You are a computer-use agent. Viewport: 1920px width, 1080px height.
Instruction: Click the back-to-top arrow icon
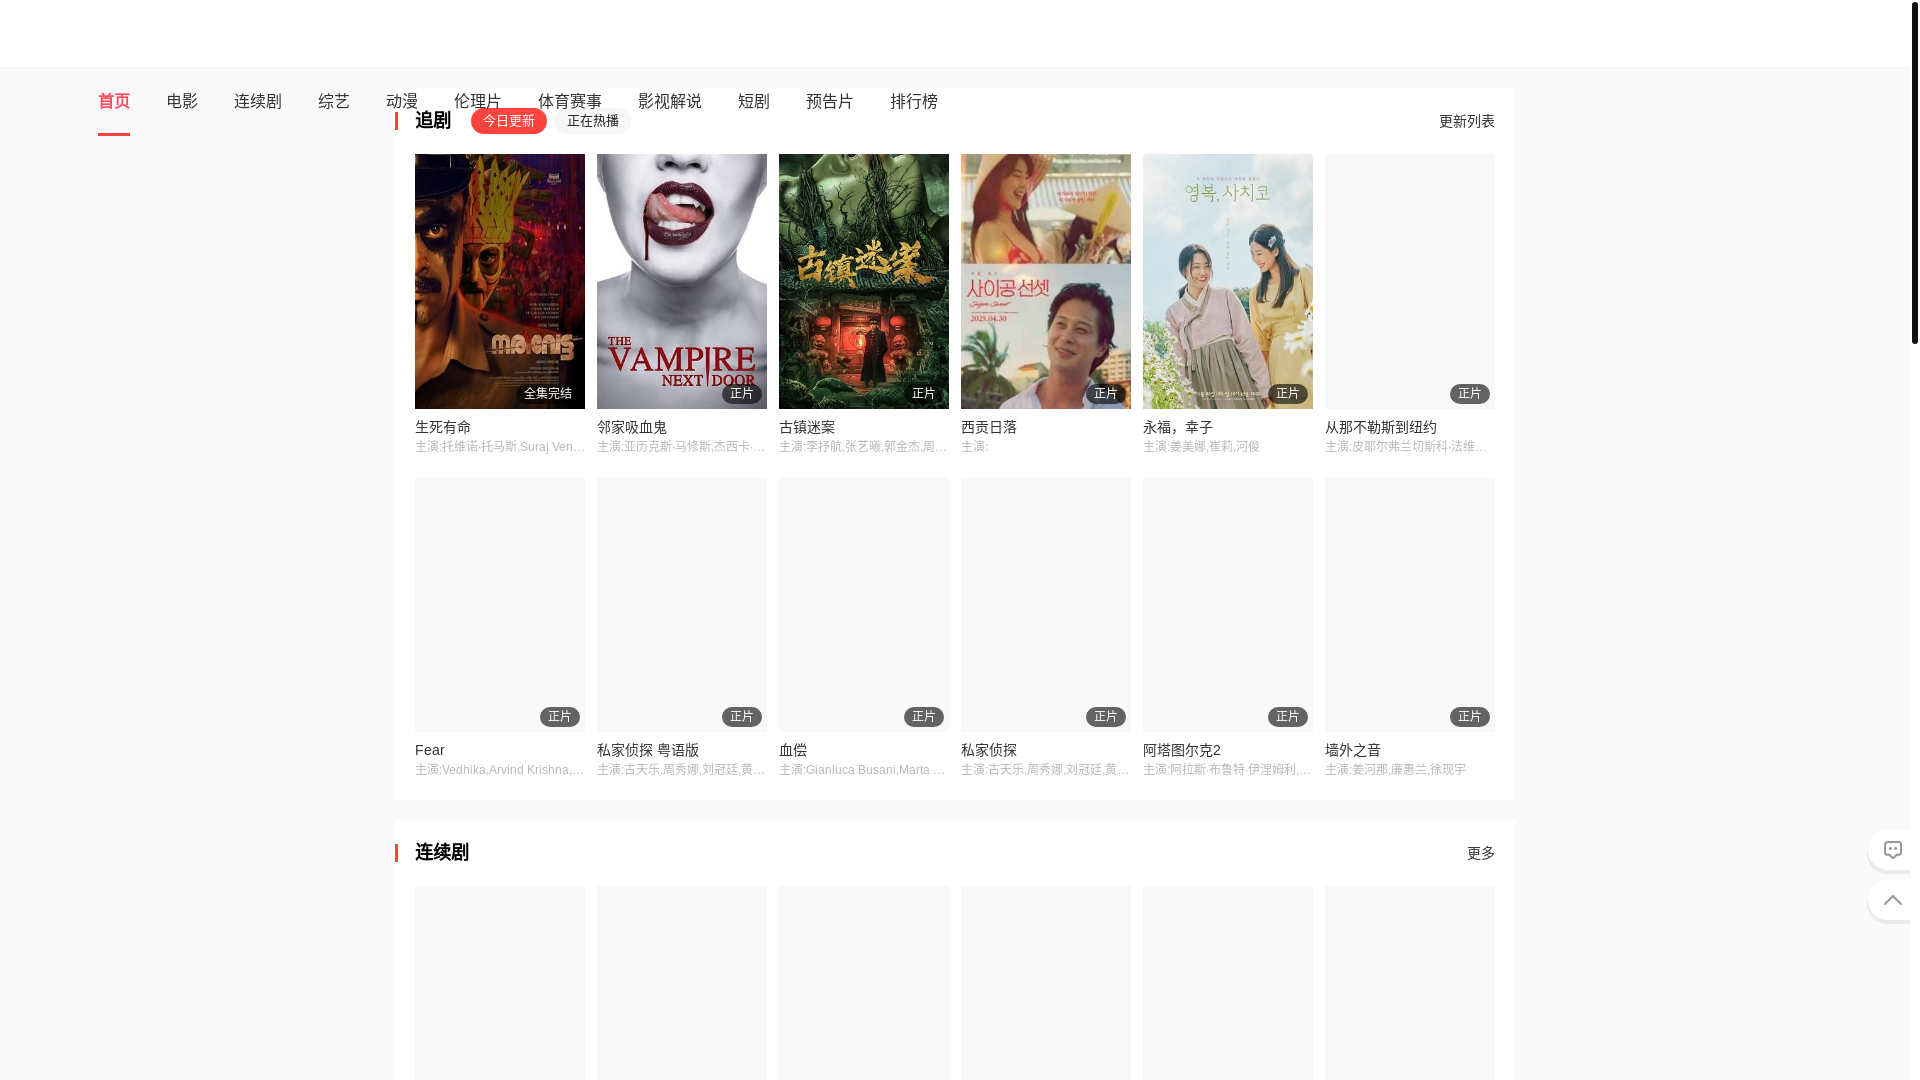(1892, 900)
